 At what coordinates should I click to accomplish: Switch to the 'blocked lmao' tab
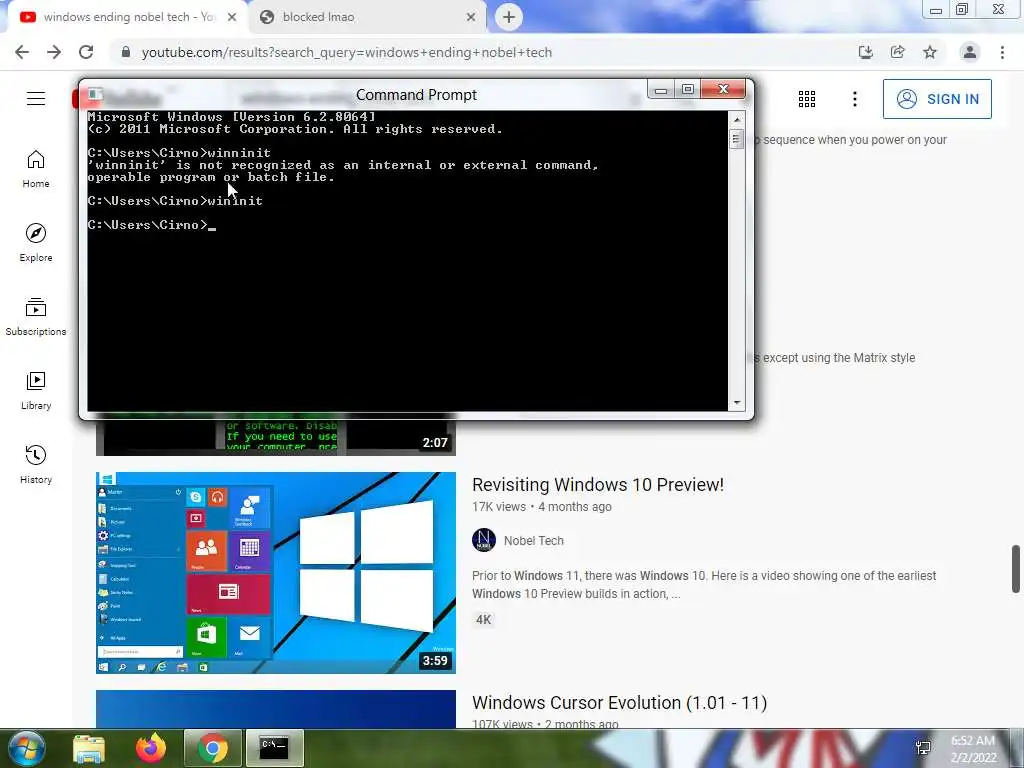click(366, 17)
